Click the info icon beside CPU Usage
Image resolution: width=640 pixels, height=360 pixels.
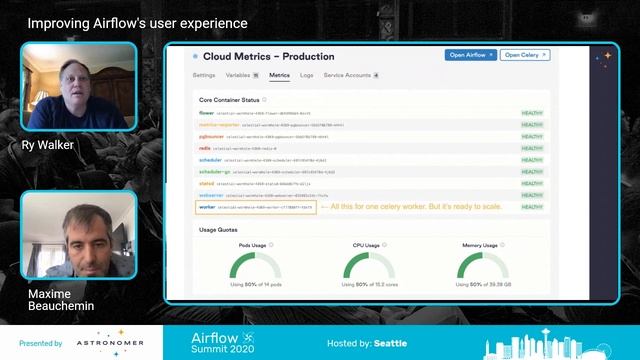coord(384,245)
